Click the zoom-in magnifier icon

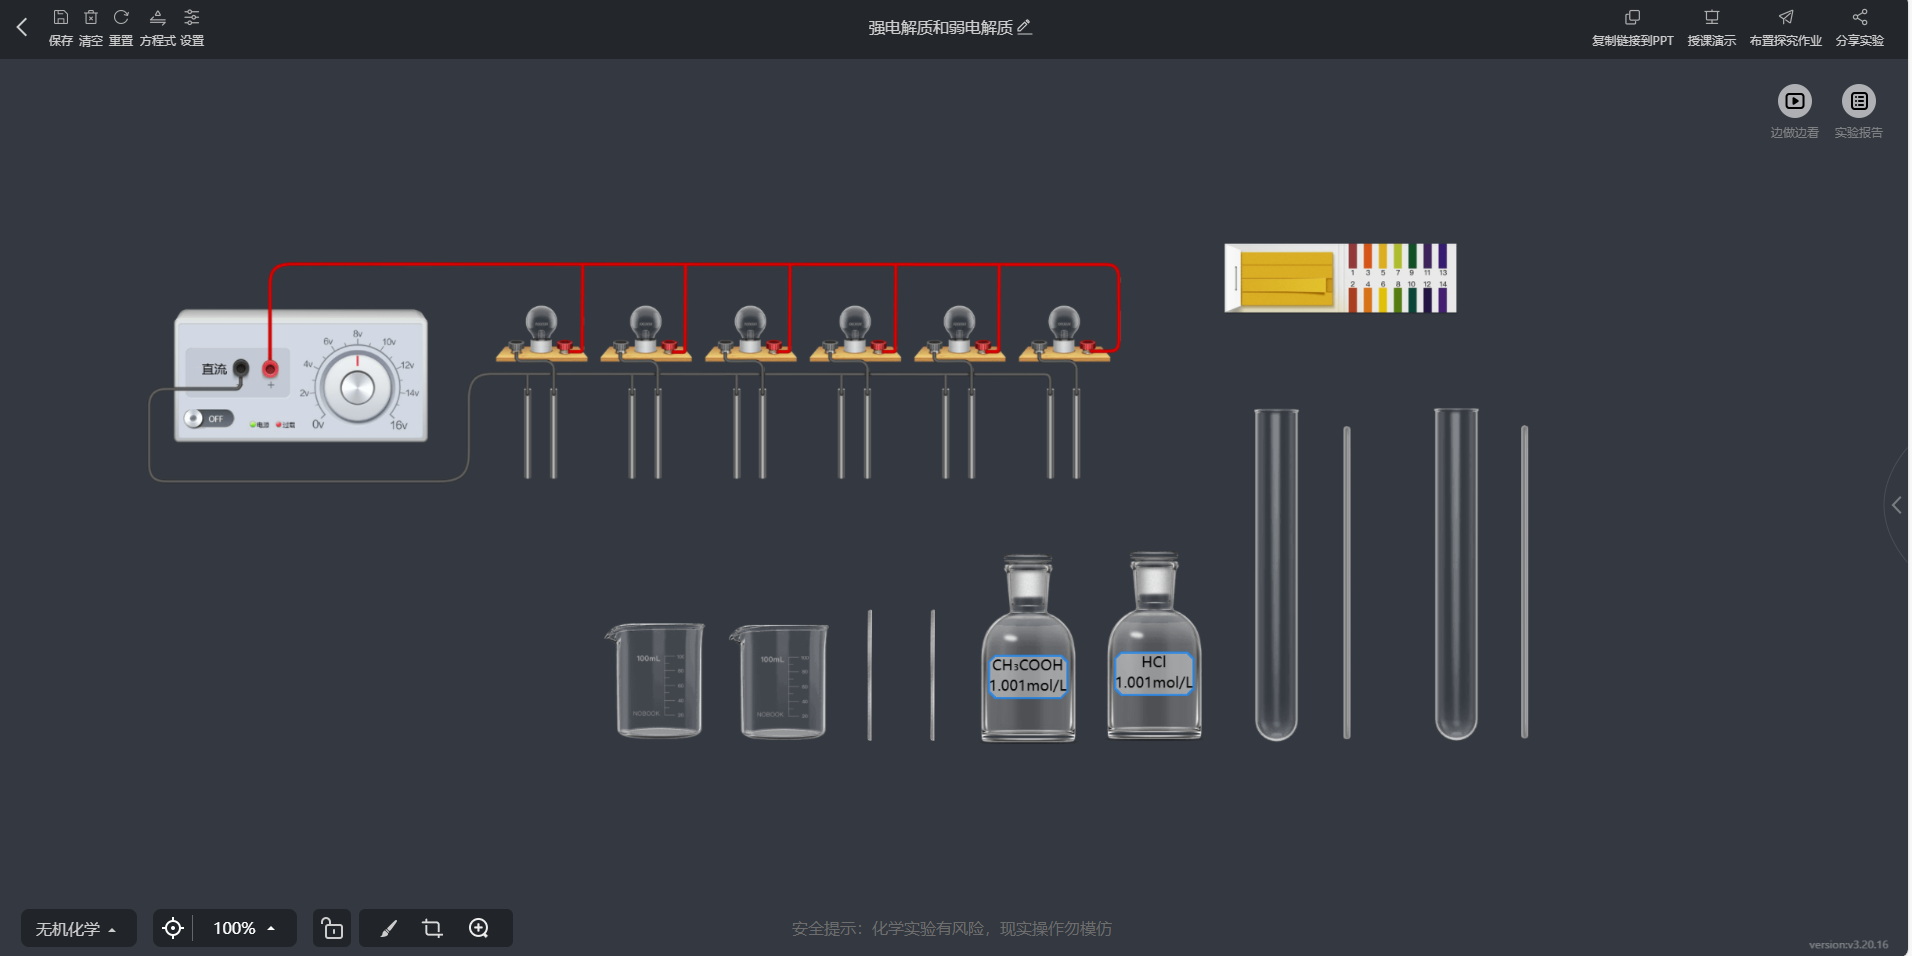pyautogui.click(x=479, y=928)
